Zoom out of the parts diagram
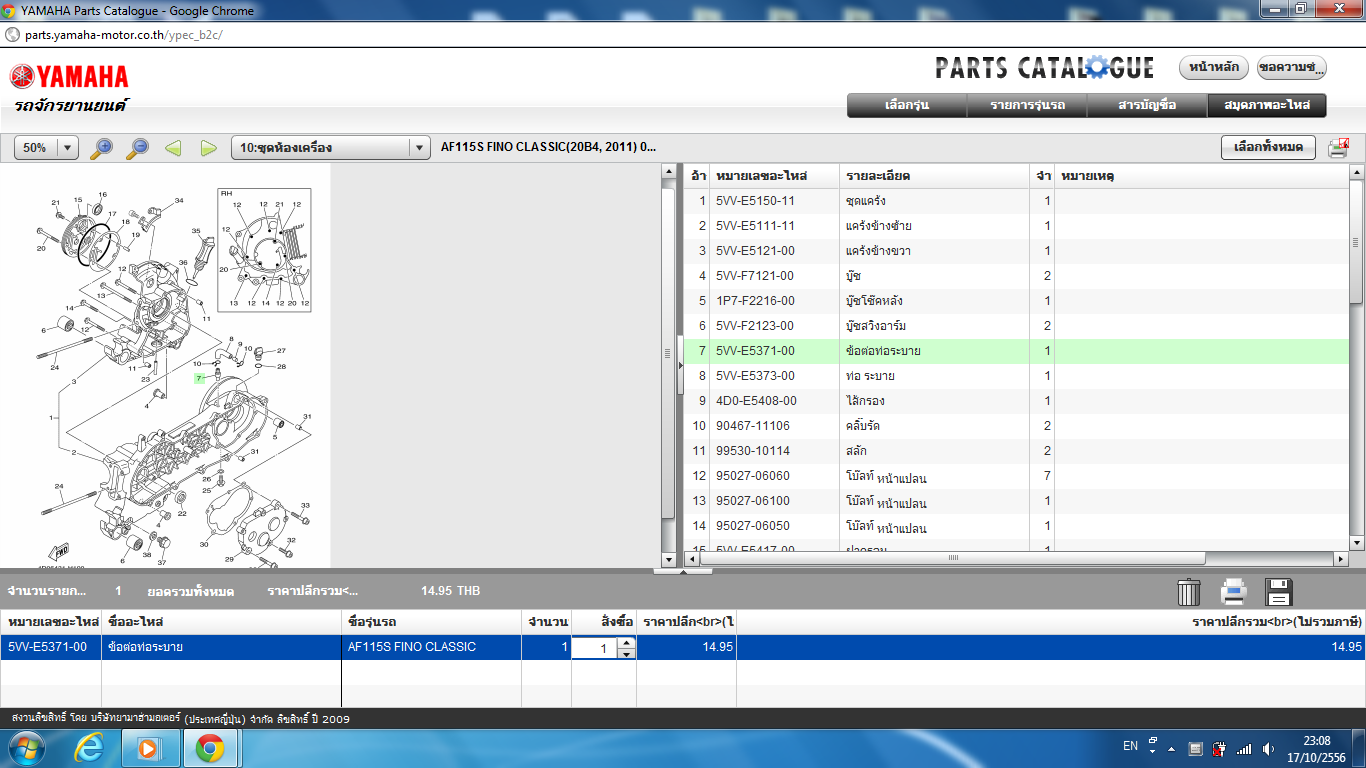Screen dimensions: 1366x768 (138, 148)
